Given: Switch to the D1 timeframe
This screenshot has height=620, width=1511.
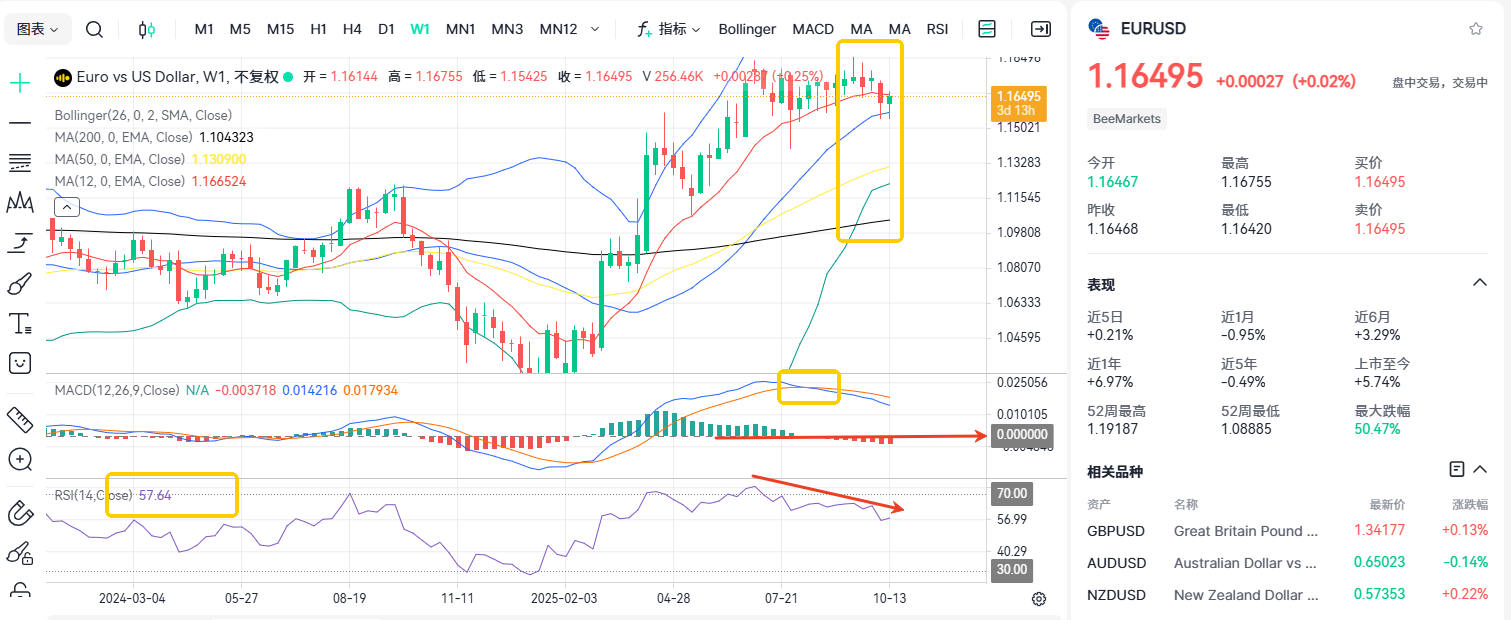Looking at the screenshot, I should pyautogui.click(x=386, y=29).
